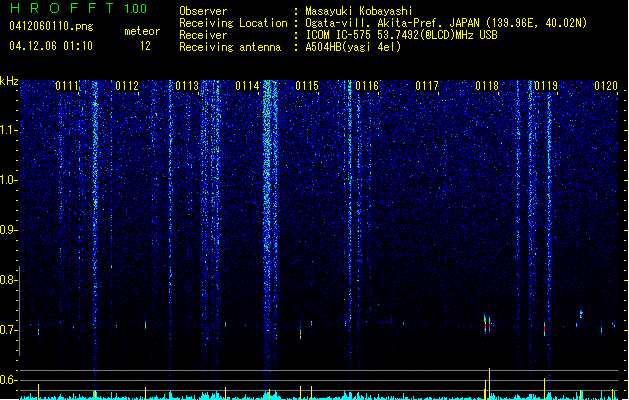Select the Ogata-vill. Akita-Pref. JAPAN location text
629x400 pixels.
446,23
